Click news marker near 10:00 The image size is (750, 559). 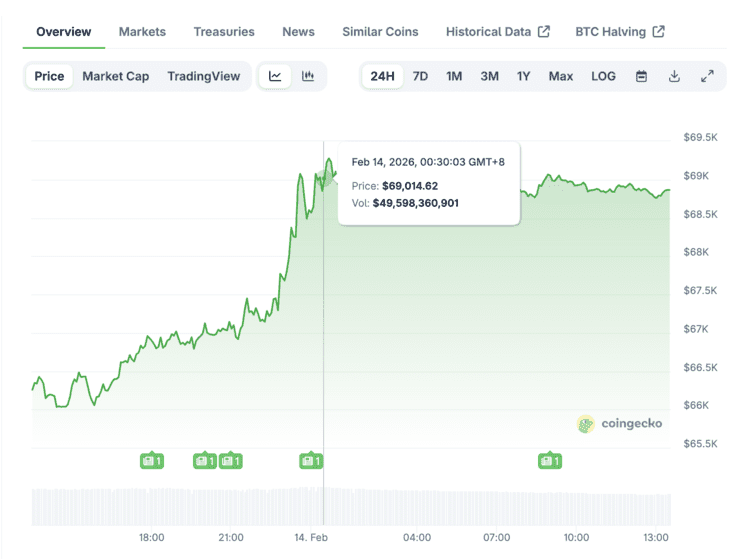click(550, 460)
